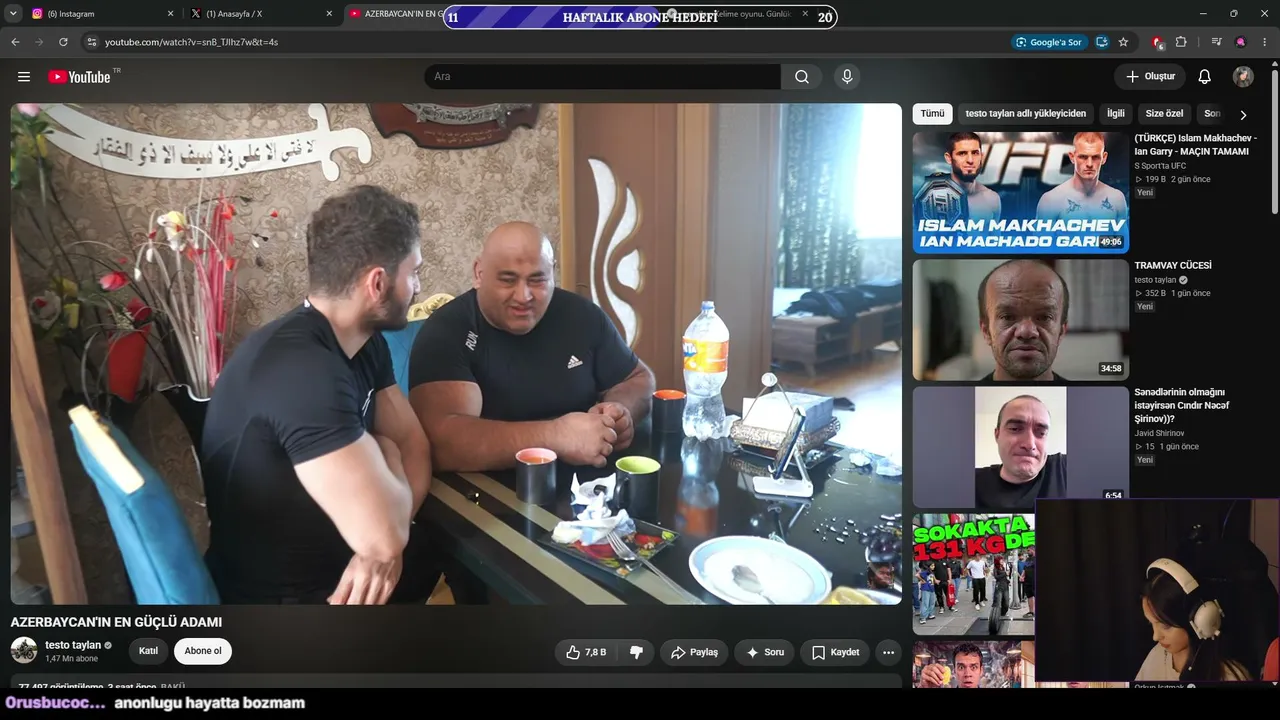Viewport: 1280px width, 720px height.
Task: Like the video with thumbs up
Action: [x=586, y=652]
